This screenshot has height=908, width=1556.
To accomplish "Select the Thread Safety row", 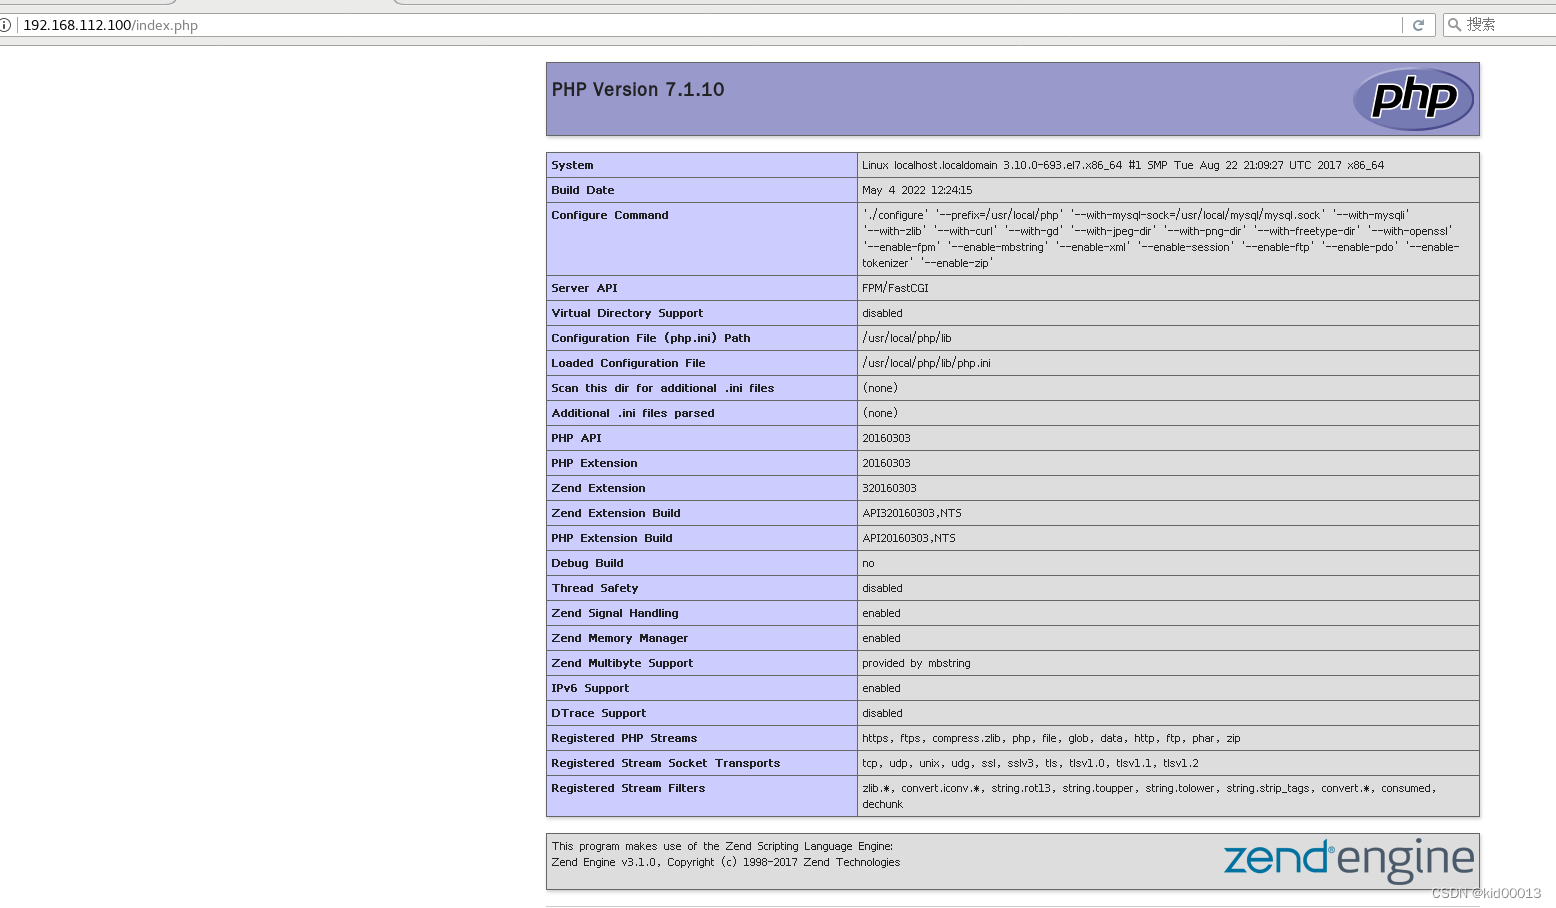I will point(594,588).
